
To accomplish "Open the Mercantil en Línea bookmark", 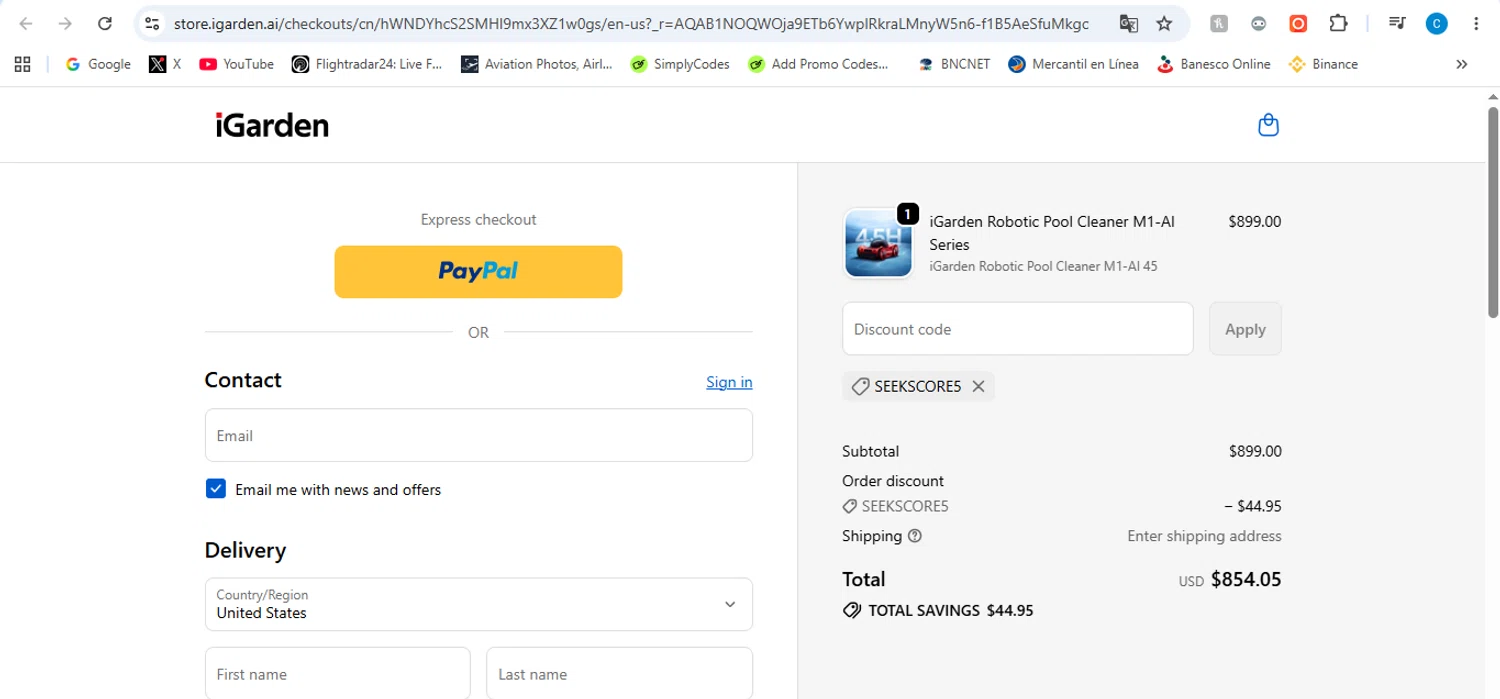I will (1073, 64).
